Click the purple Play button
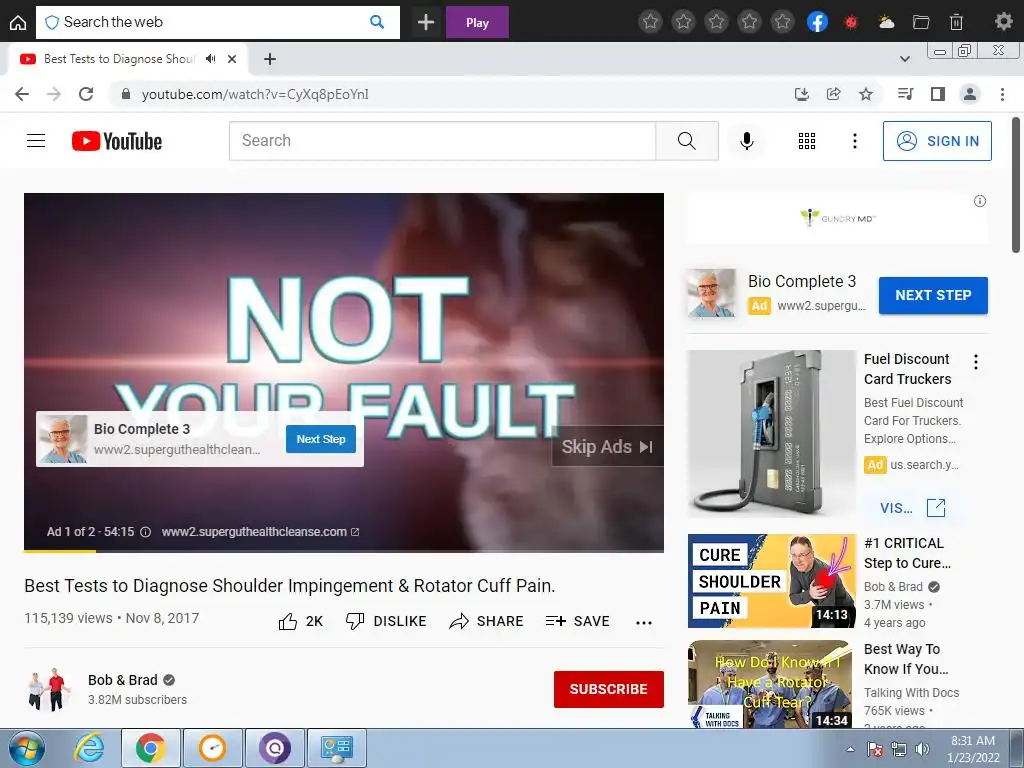This screenshot has height=768, width=1024. coord(477,22)
